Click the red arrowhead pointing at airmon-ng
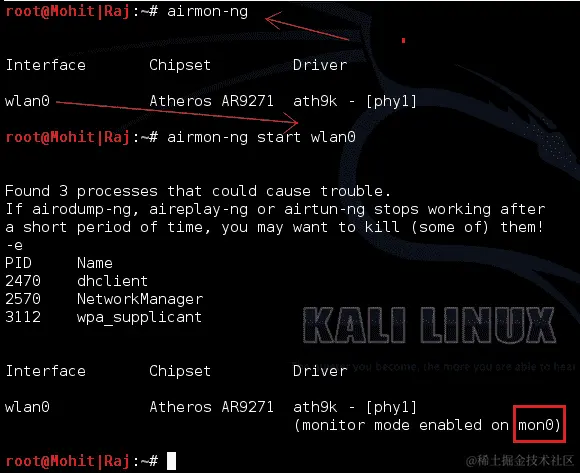 (x=273, y=20)
